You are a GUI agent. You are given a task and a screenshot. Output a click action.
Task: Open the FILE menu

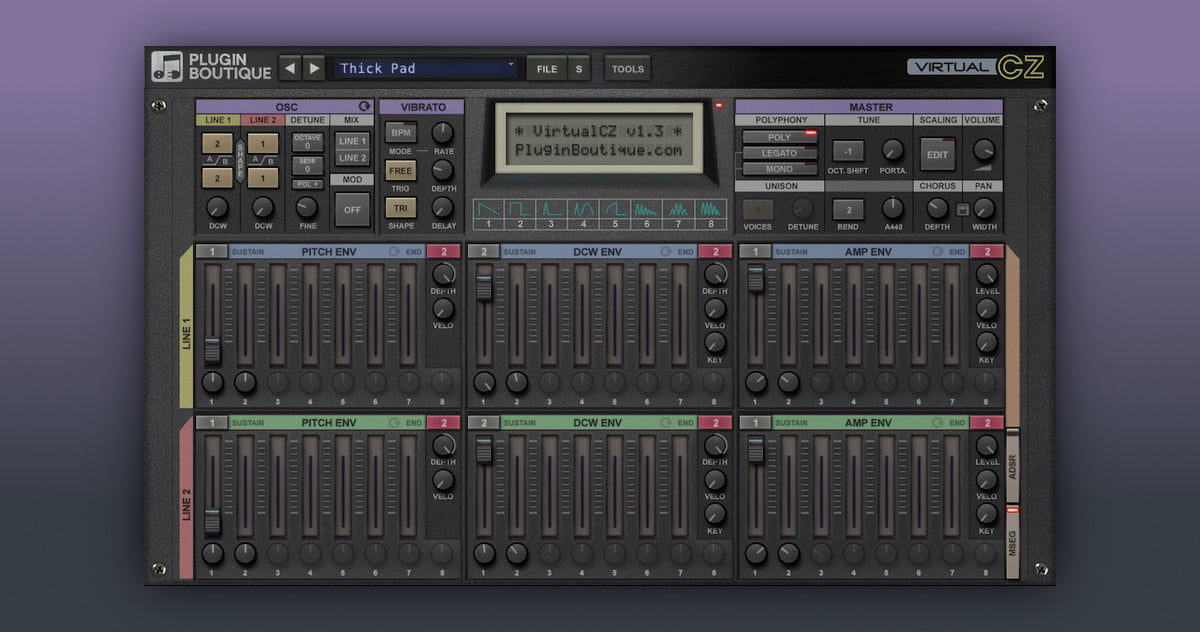[547, 68]
